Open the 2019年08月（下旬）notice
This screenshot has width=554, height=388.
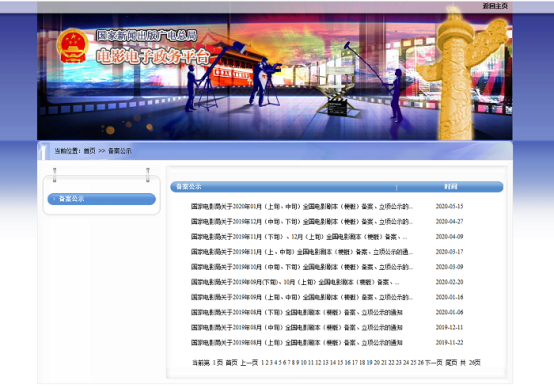[297, 312]
